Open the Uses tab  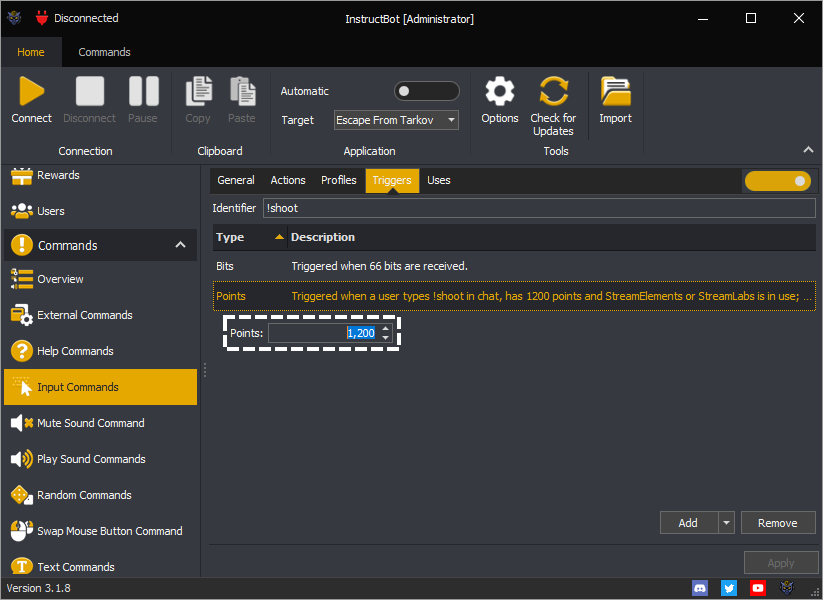point(439,181)
